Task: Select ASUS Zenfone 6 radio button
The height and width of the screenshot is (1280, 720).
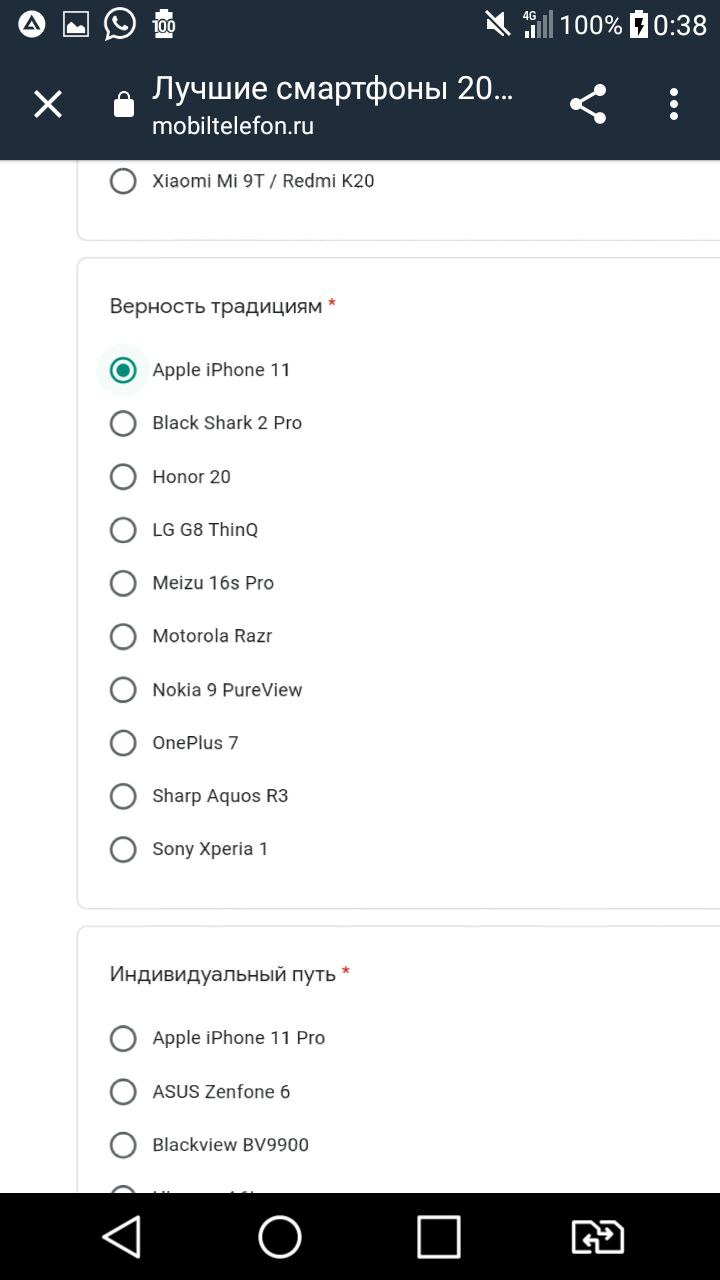Action: coord(123,1092)
